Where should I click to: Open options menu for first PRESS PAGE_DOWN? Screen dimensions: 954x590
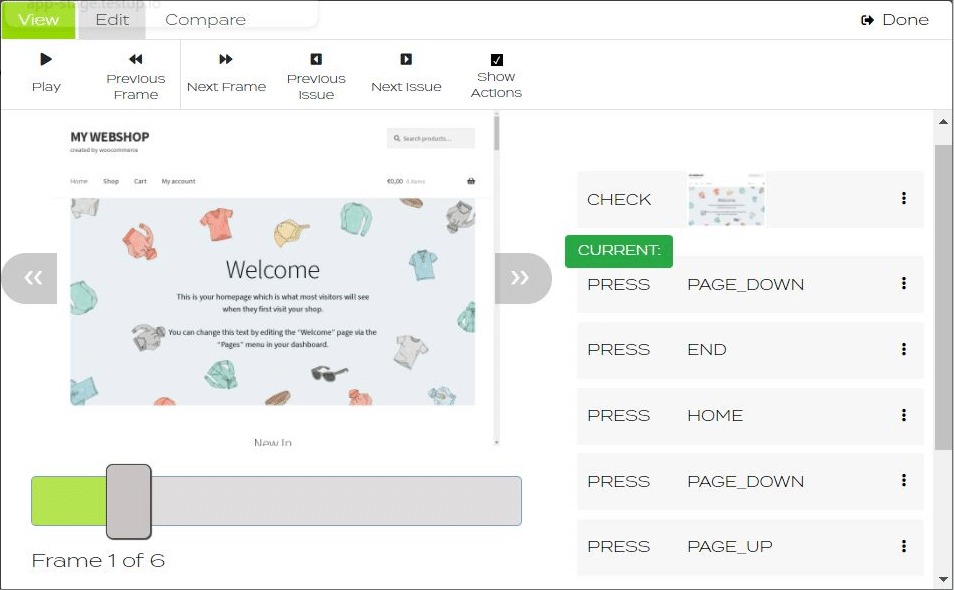click(904, 283)
